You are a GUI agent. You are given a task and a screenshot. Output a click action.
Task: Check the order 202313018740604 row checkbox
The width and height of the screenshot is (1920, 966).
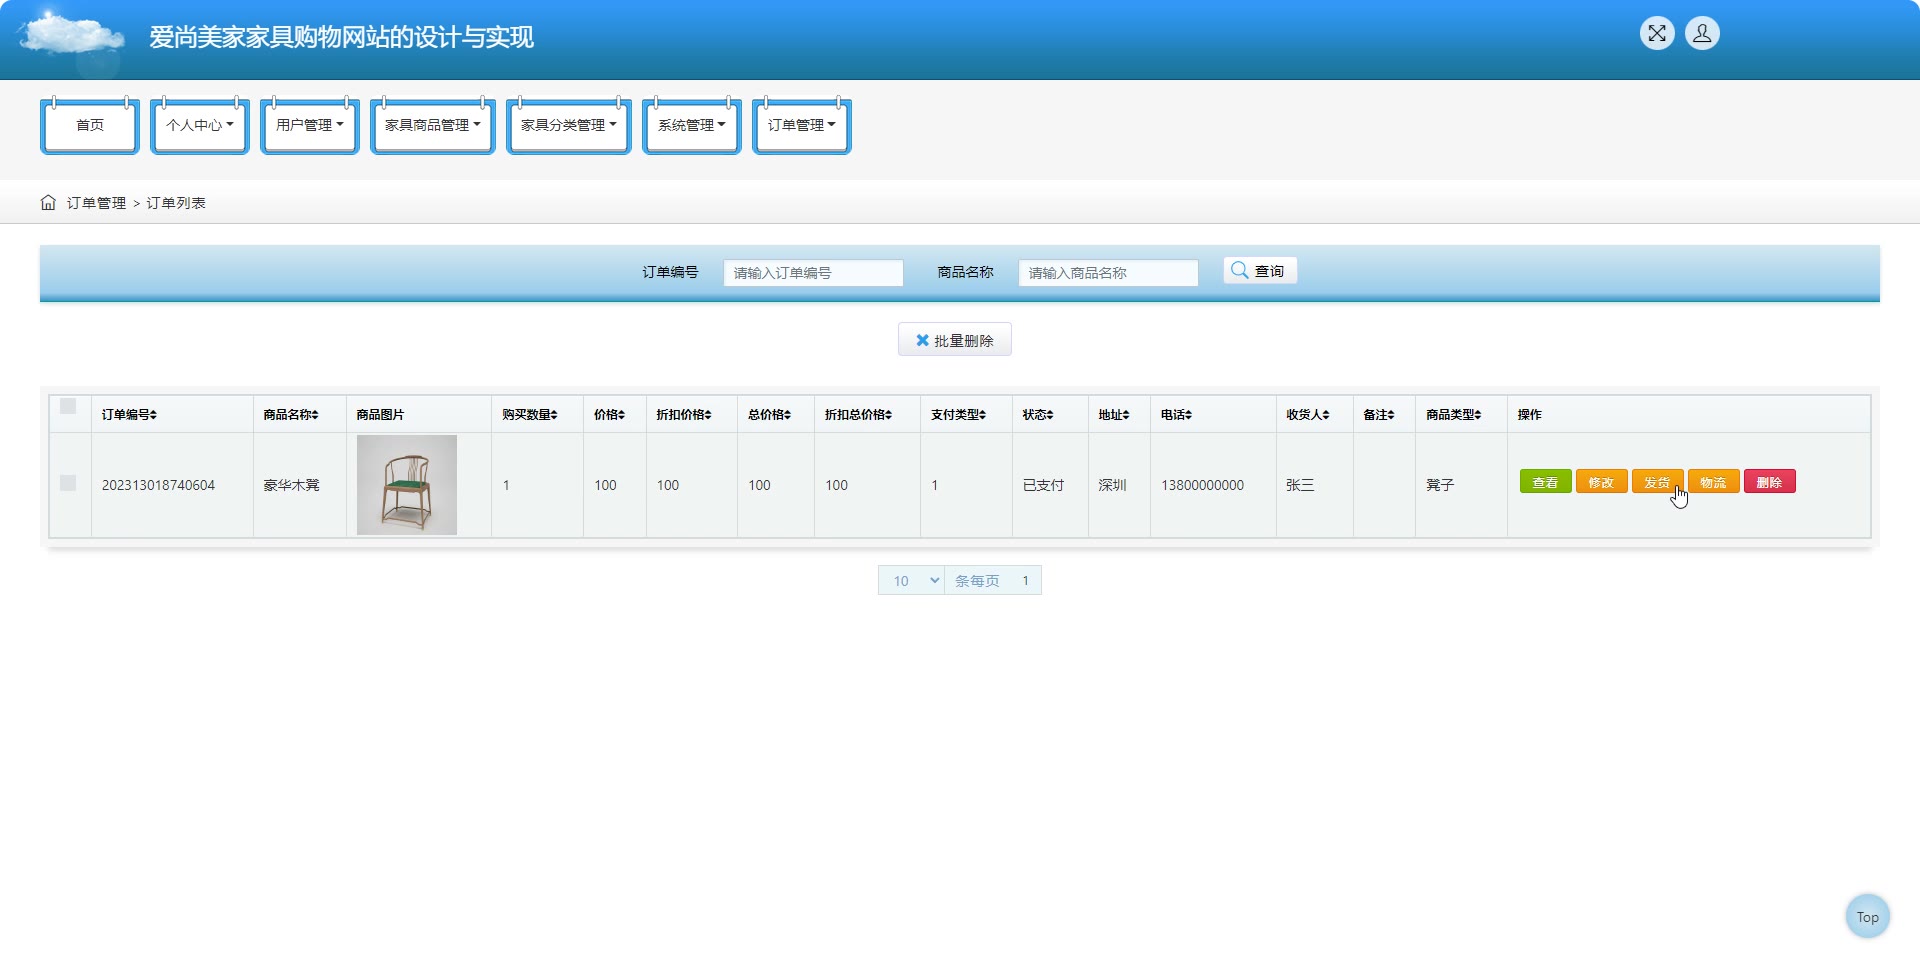68,483
